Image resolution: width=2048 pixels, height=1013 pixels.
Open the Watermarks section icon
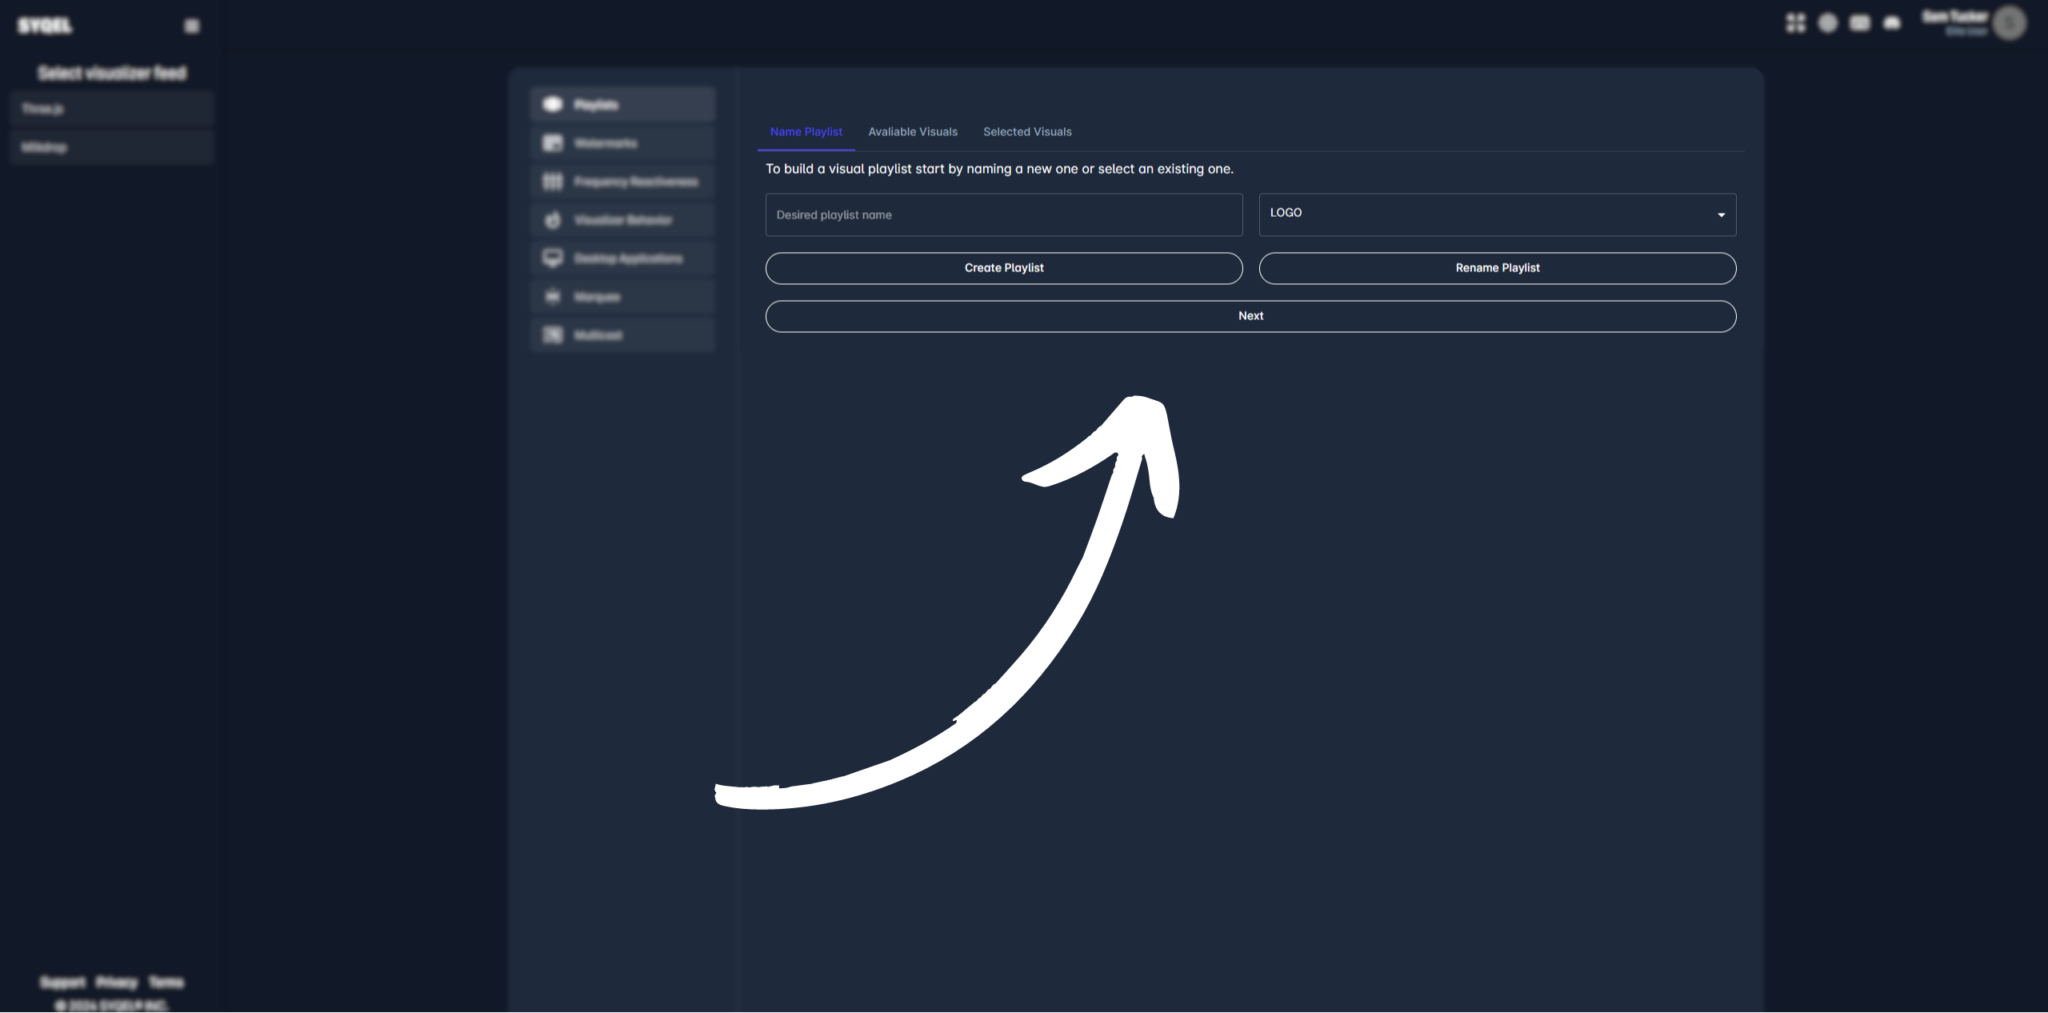coord(553,143)
